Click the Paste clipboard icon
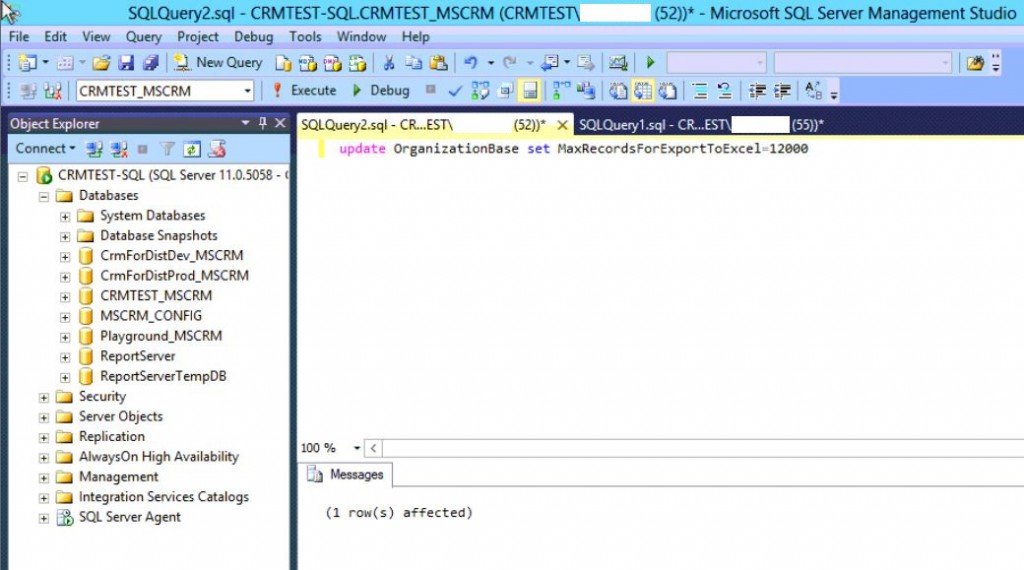Viewport: 1024px width, 570px height. pos(439,63)
